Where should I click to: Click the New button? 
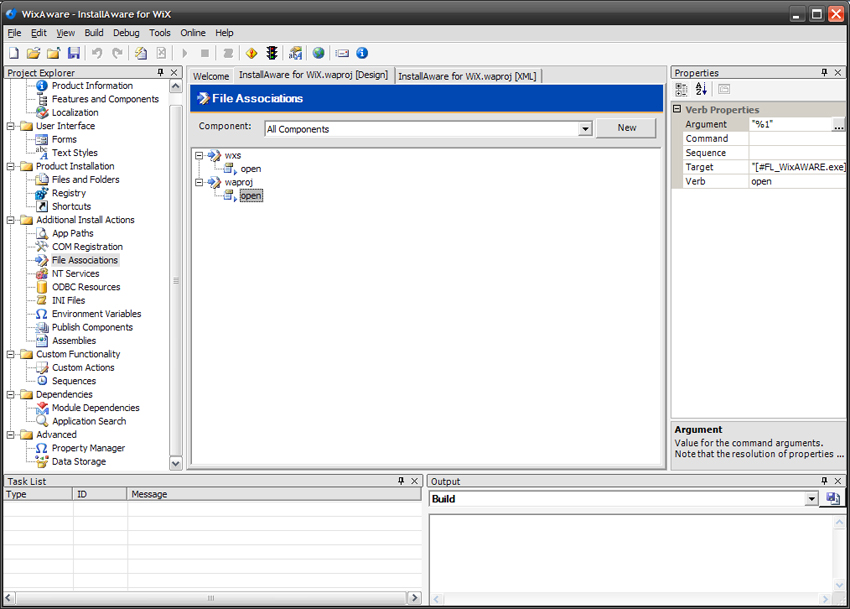click(x=627, y=128)
